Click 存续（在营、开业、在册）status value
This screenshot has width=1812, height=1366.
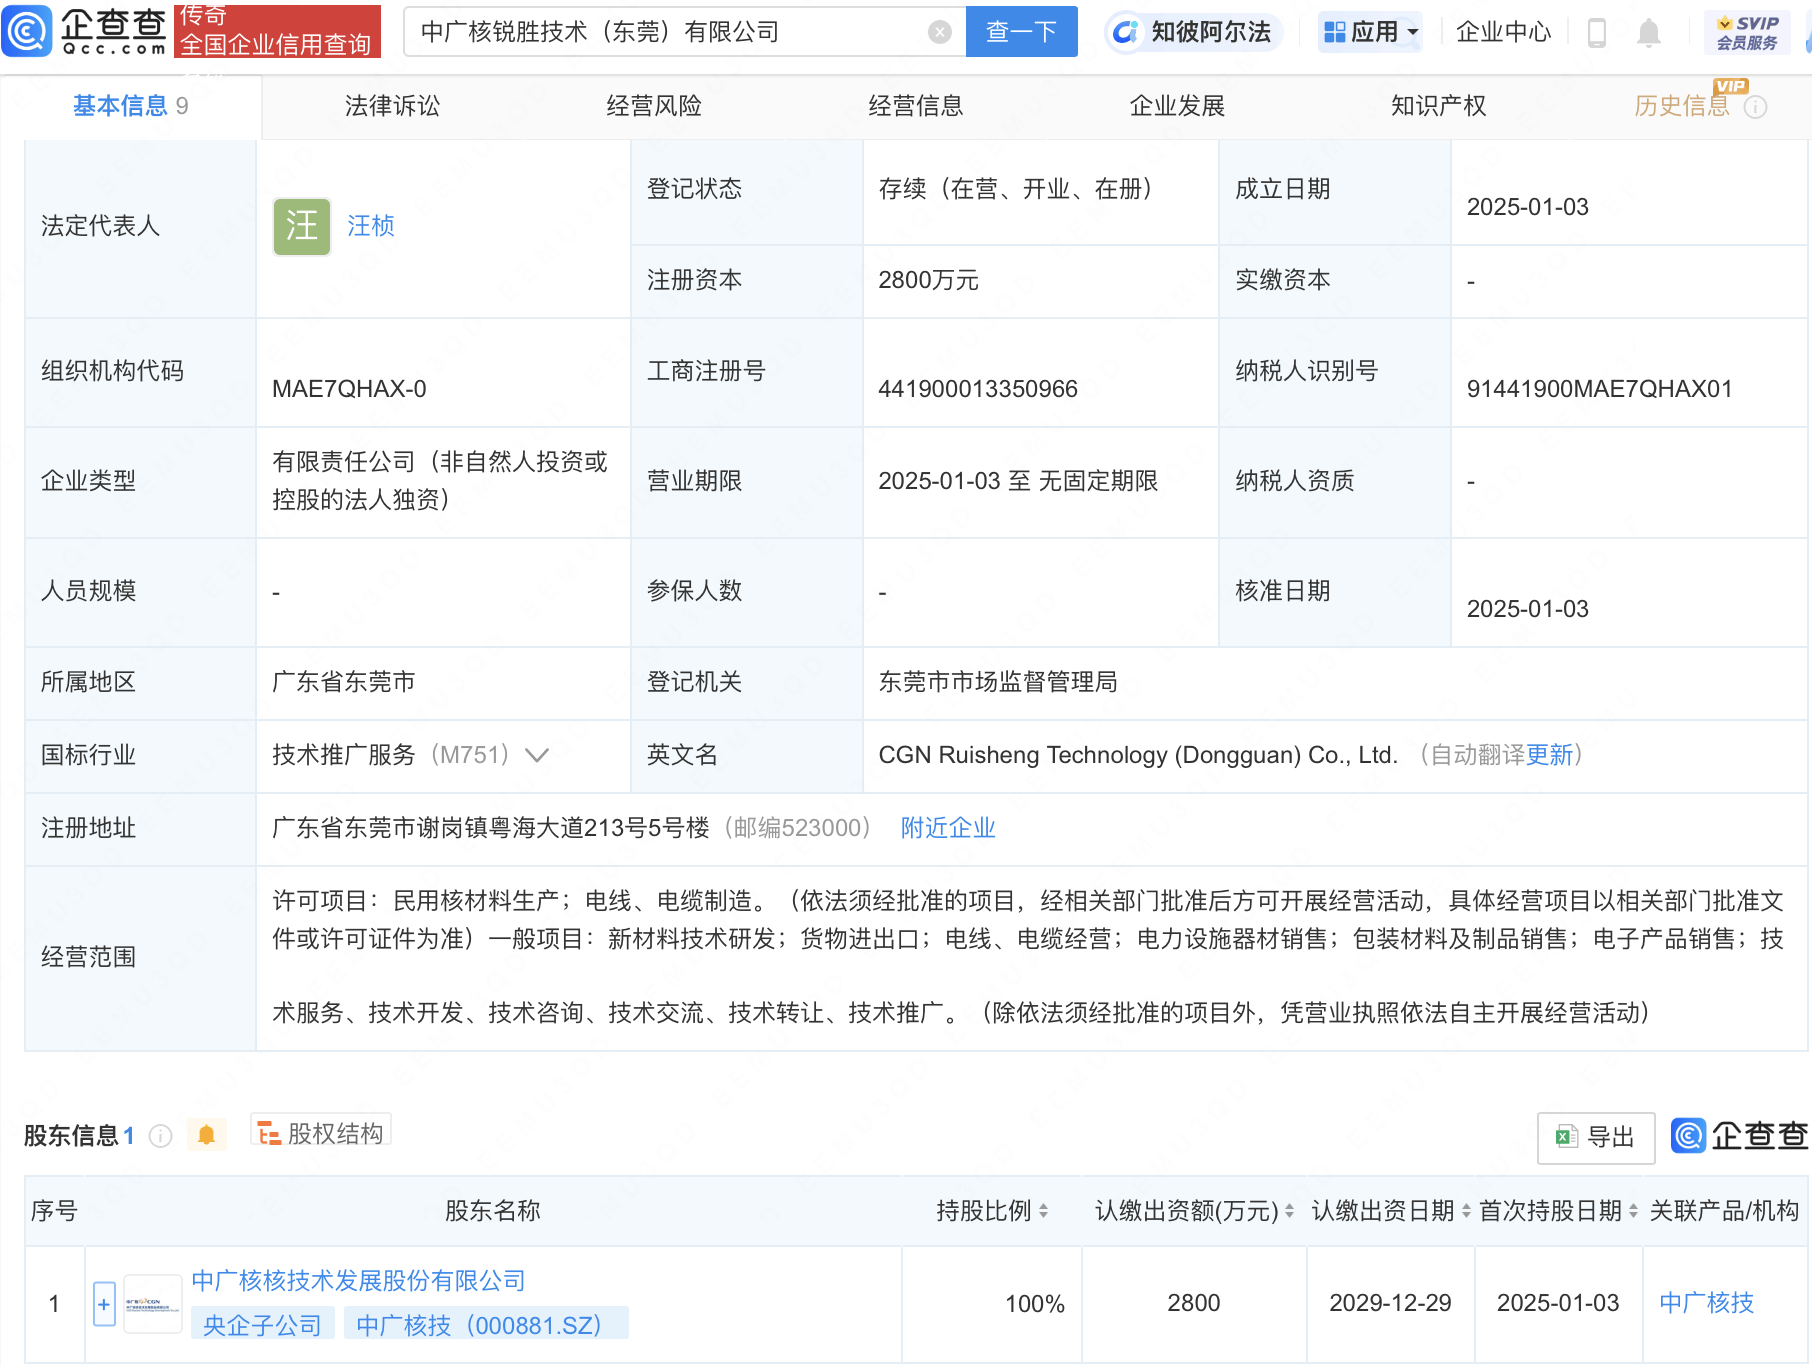[x=1021, y=189]
